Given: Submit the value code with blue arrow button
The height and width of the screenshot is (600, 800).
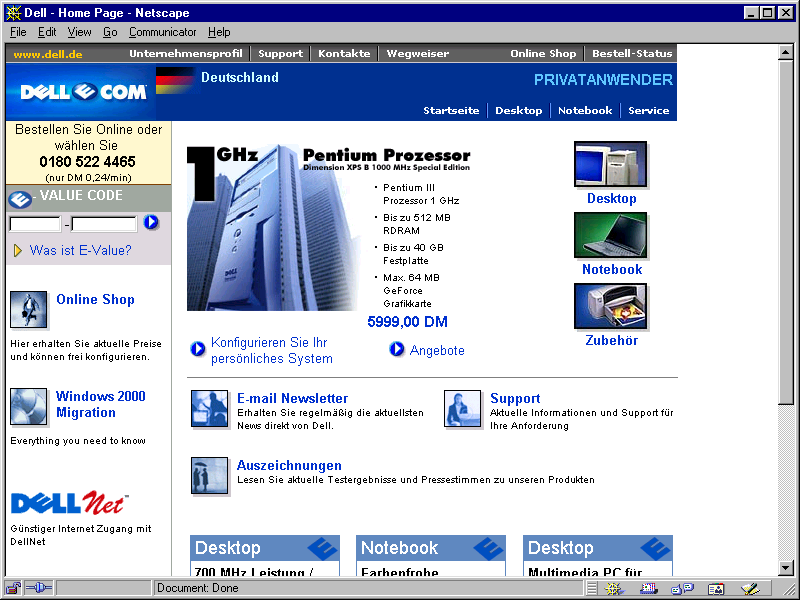Looking at the screenshot, I should tap(151, 222).
